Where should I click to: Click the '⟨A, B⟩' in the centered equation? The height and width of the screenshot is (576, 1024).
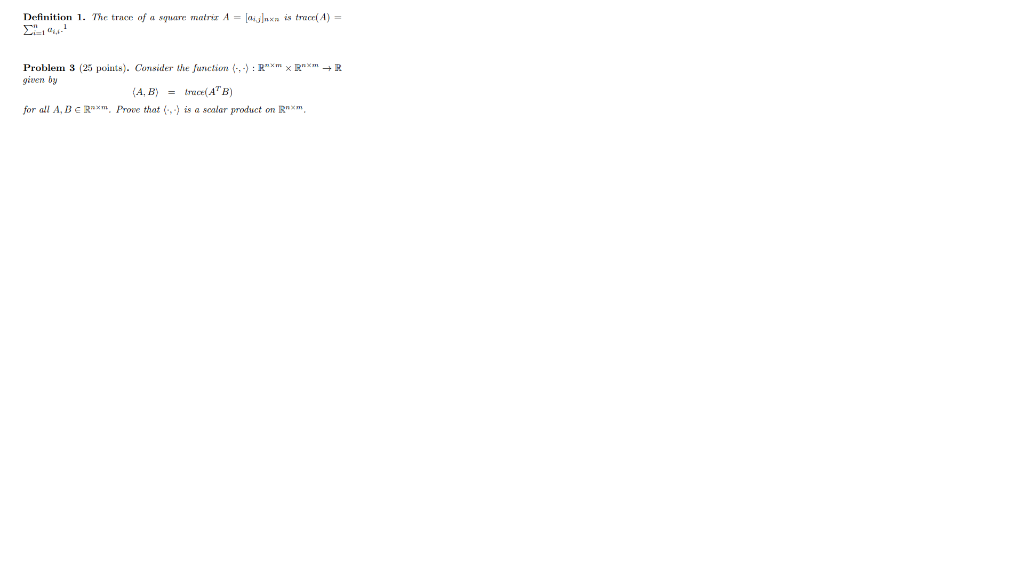(x=145, y=92)
